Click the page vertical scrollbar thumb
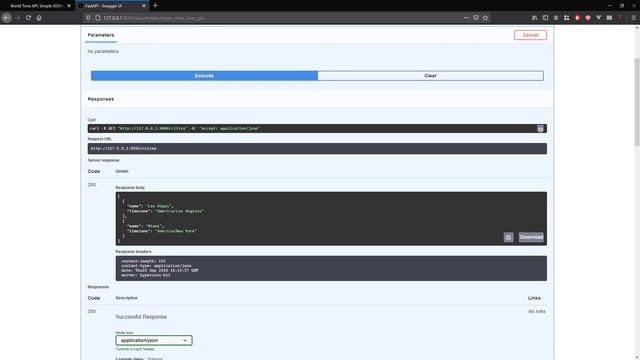640x360 pixels. 637,102
